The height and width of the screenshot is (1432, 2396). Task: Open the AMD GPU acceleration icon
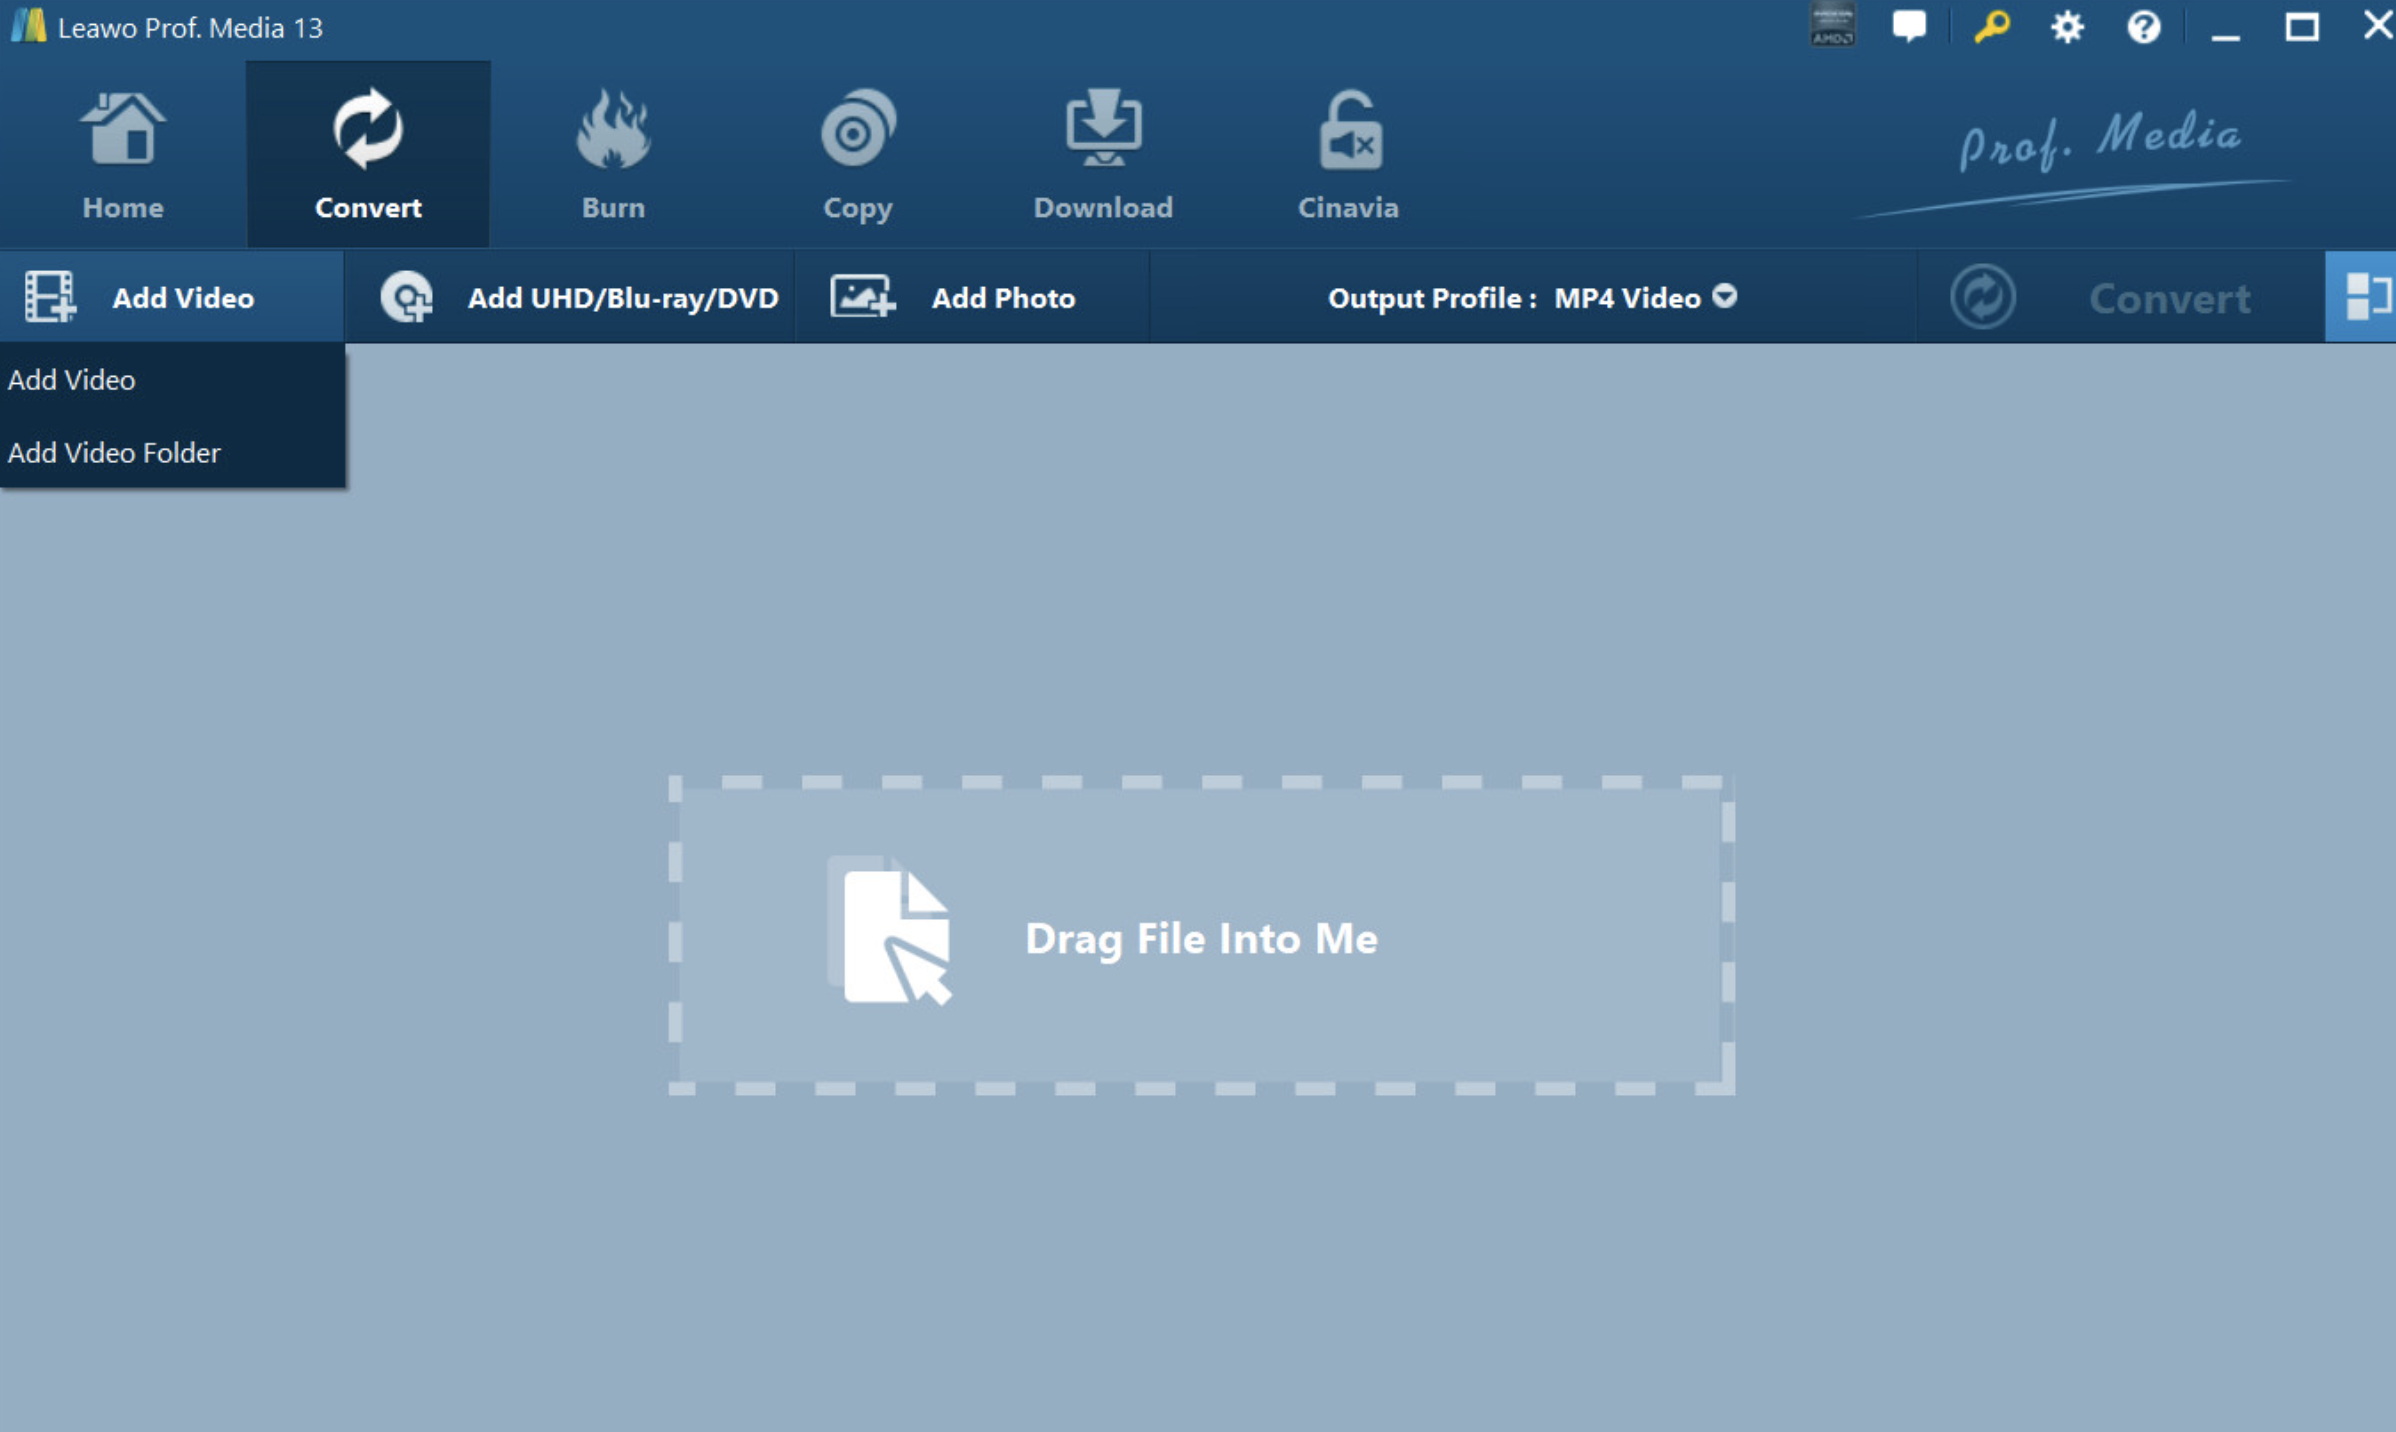1832,25
